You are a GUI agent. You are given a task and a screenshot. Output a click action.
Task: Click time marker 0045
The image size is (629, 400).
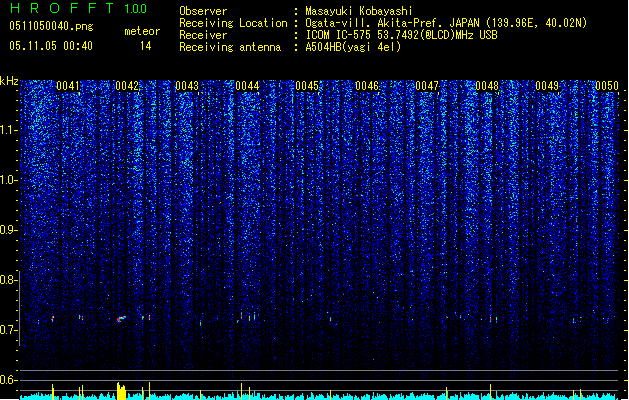(x=307, y=86)
